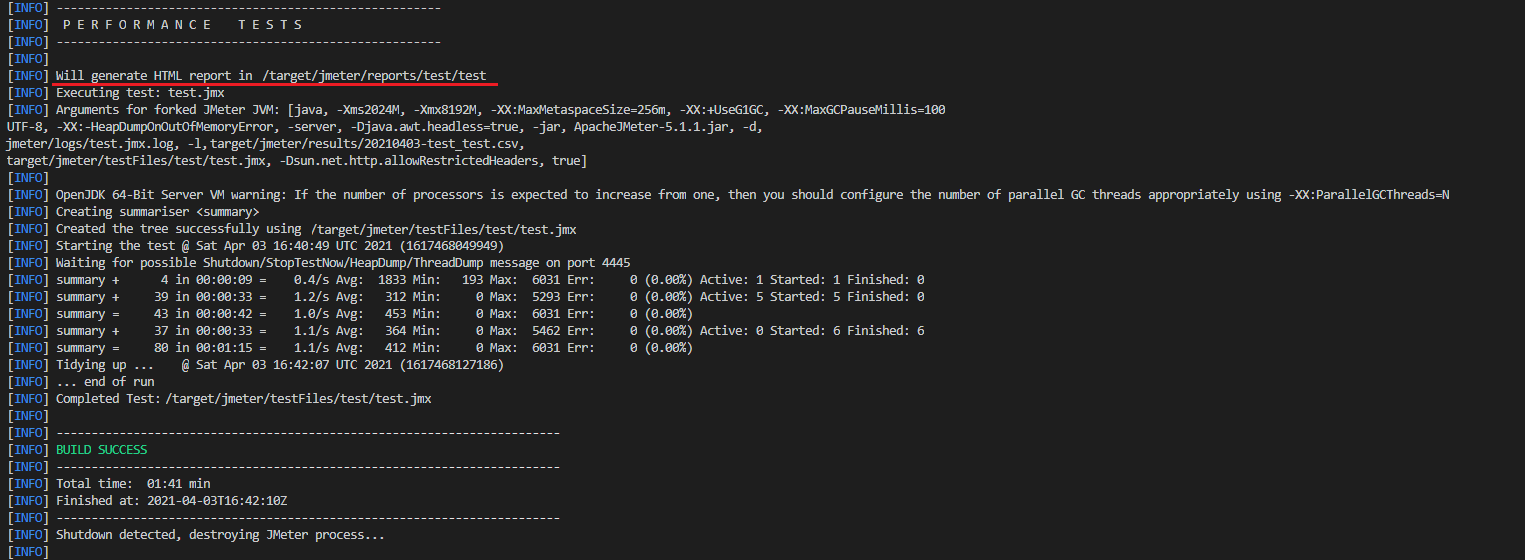The width and height of the screenshot is (1525, 560).
Task: Click the 'Arguments for forked JMeter JVM' line
Action: click(500, 110)
